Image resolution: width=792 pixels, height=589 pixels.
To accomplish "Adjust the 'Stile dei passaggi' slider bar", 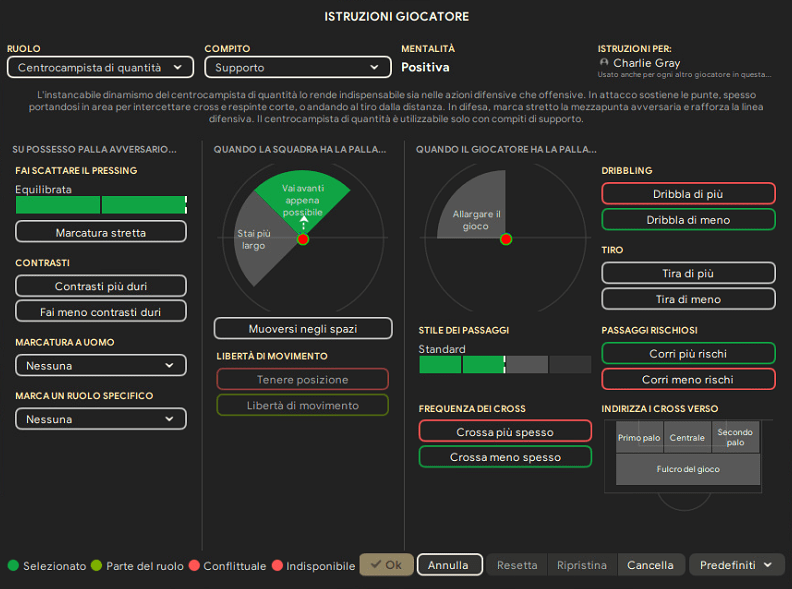I will tap(504, 365).
